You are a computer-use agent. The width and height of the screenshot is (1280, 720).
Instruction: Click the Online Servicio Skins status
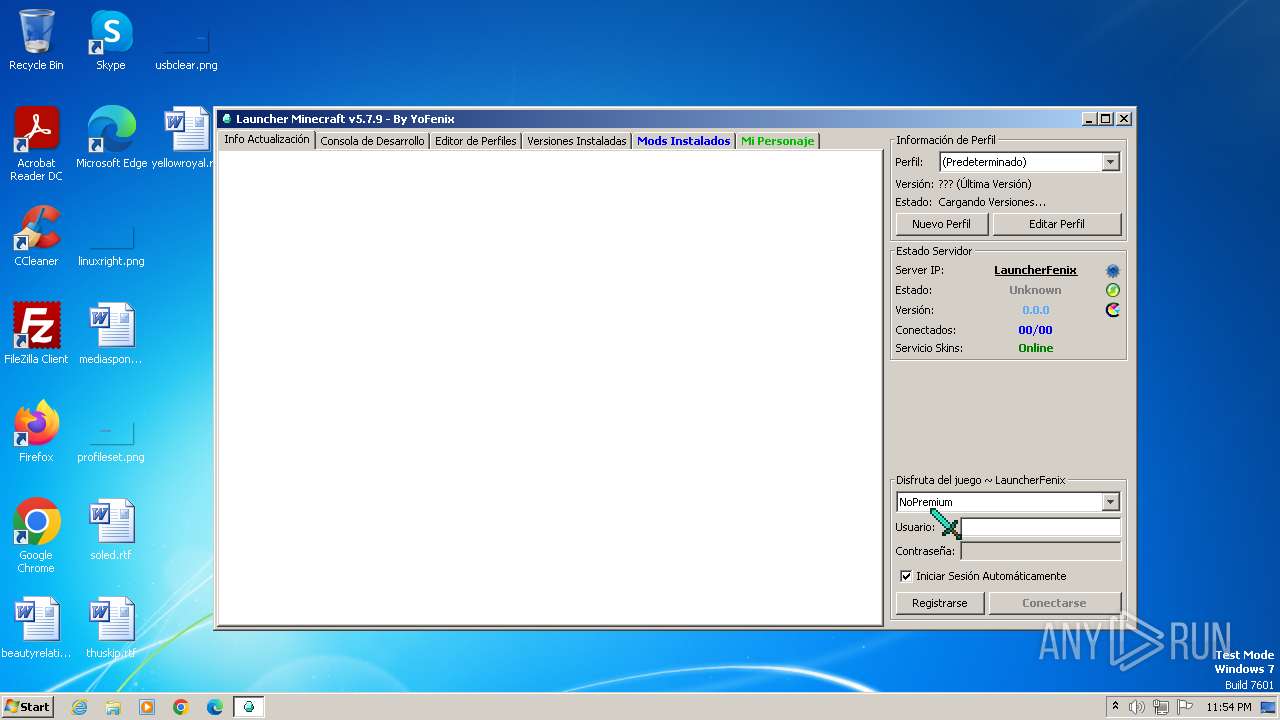(x=1035, y=348)
